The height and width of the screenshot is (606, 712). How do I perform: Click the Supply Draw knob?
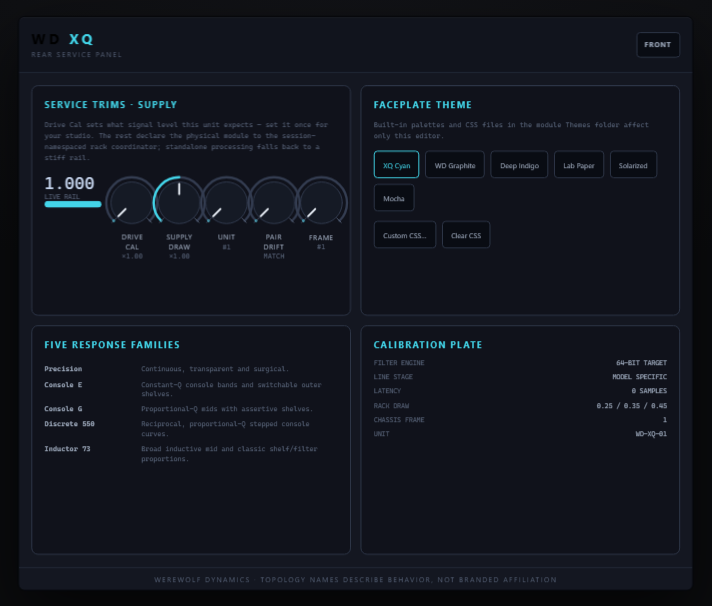179,202
